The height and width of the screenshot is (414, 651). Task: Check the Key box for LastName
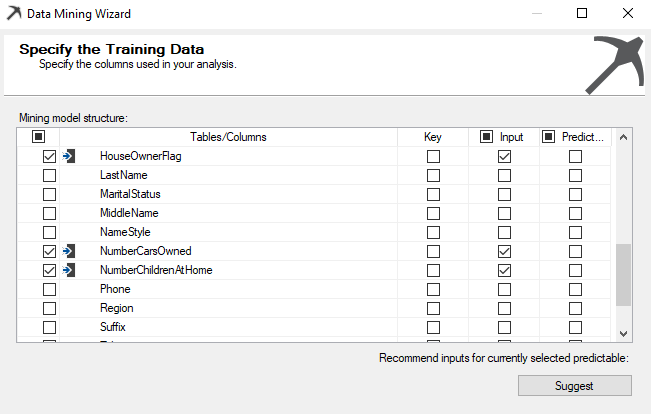(433, 175)
